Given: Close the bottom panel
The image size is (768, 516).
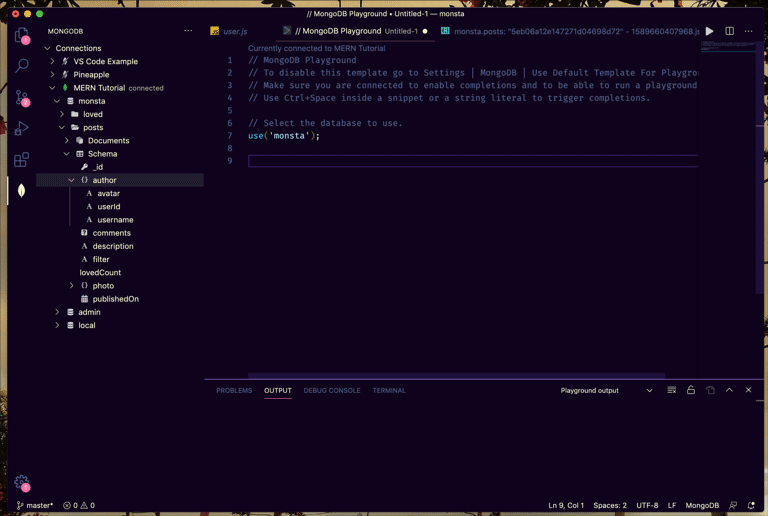Looking at the screenshot, I should [x=748, y=390].
